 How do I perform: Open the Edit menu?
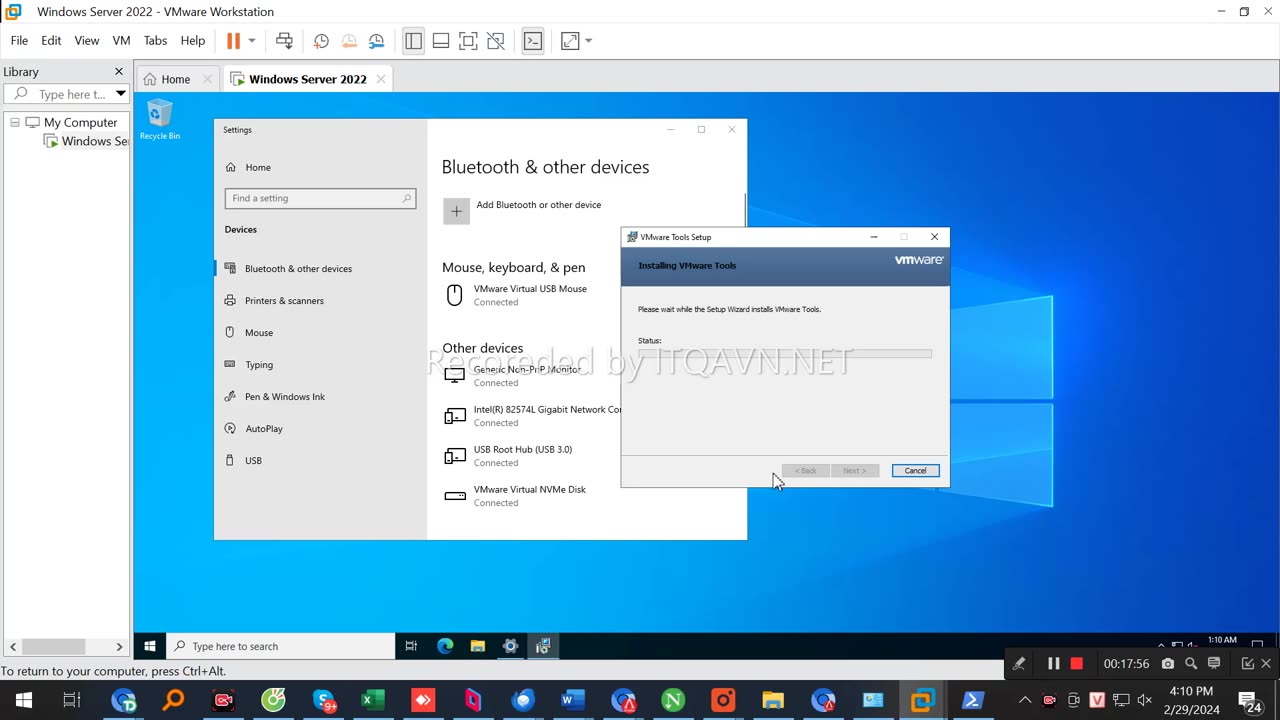pyautogui.click(x=51, y=41)
